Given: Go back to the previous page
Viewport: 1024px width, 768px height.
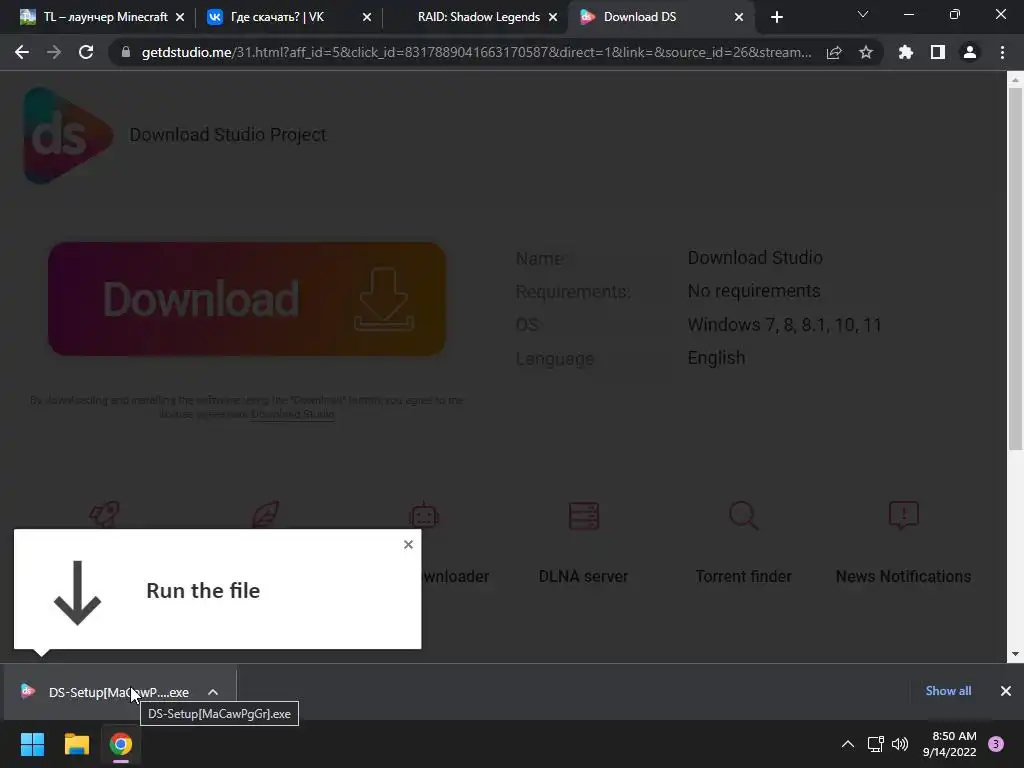Looking at the screenshot, I should (22, 52).
